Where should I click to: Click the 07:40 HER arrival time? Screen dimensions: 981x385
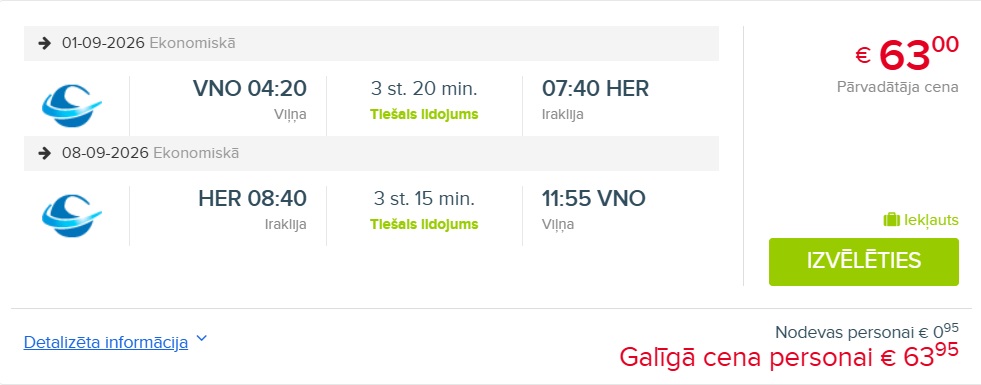tap(595, 89)
